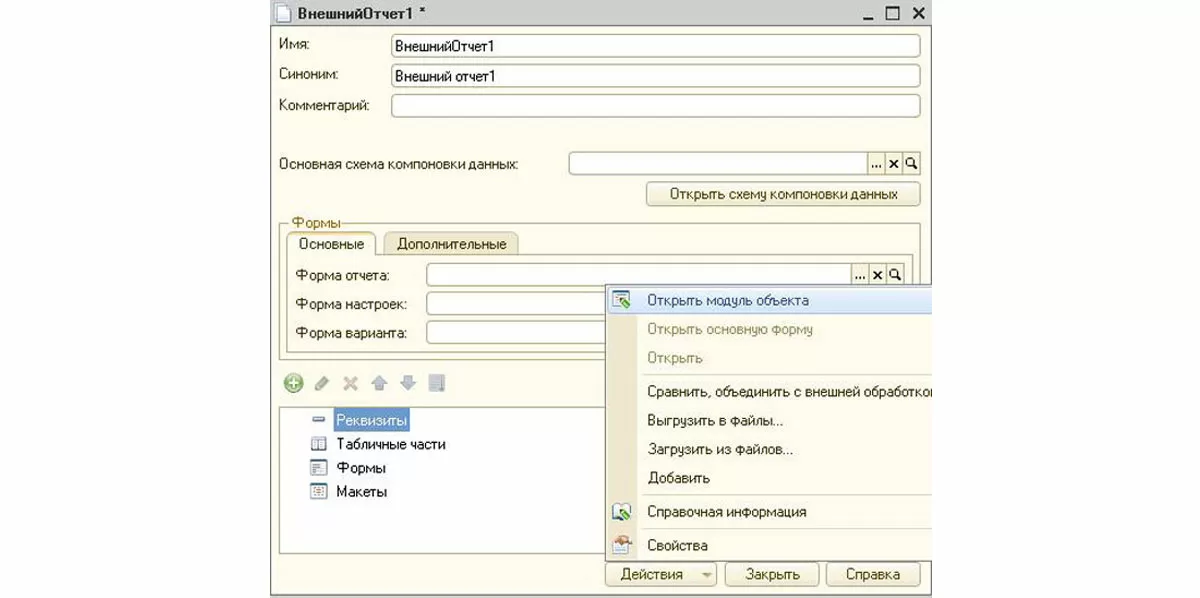Select Формы node in the tree
Screen dimensions: 1200x598
click(x=361, y=468)
